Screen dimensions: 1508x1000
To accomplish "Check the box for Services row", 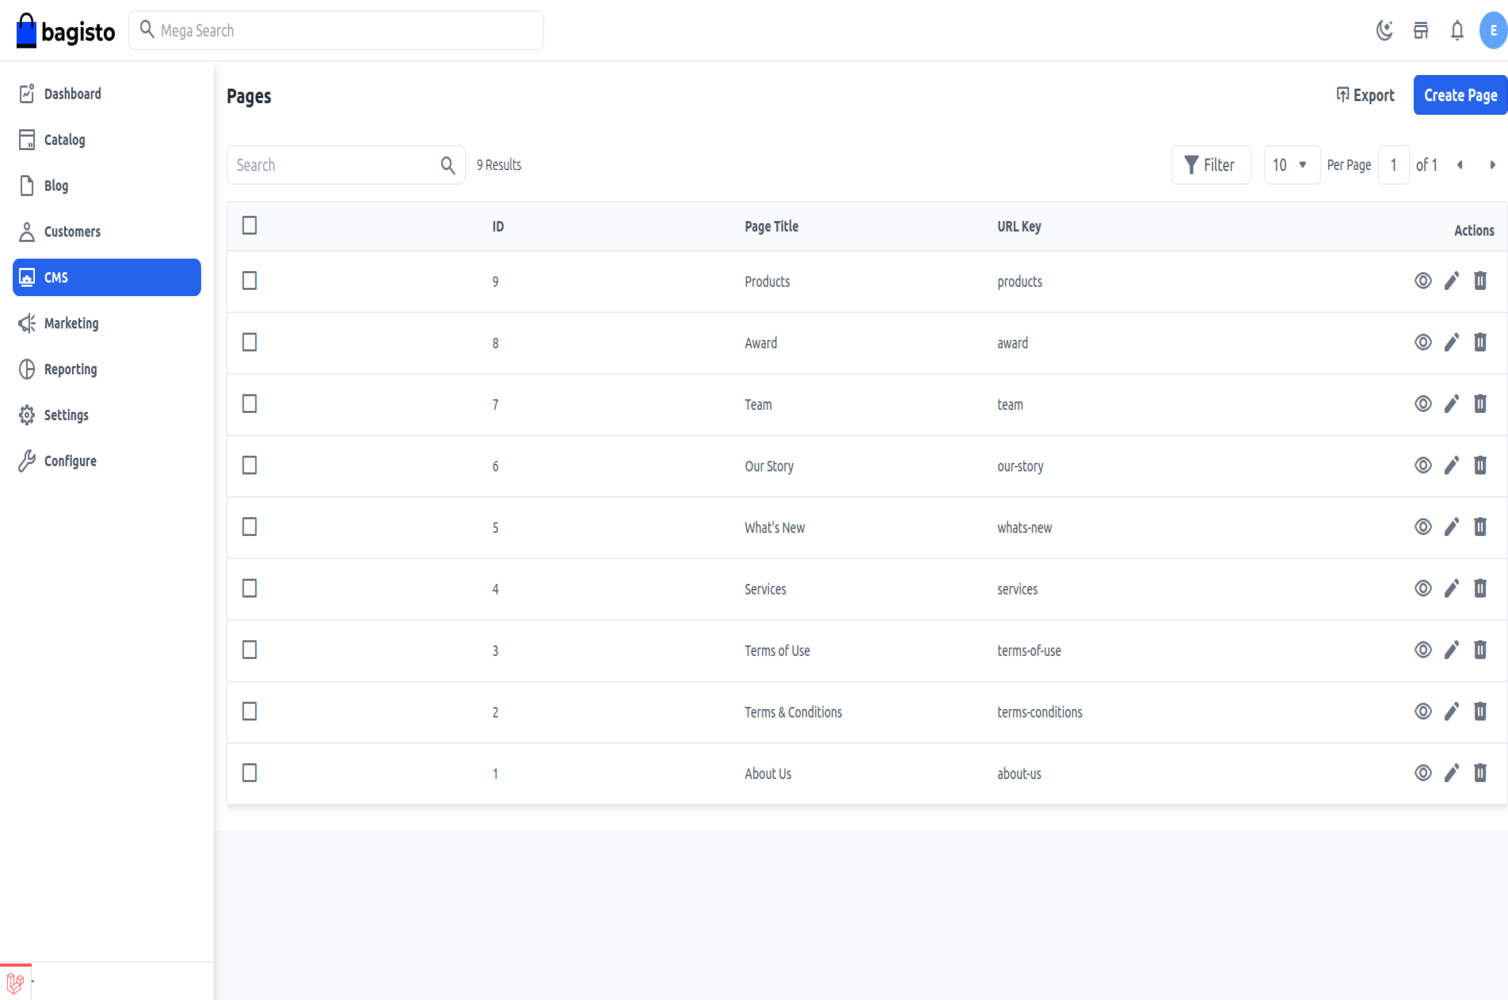I will point(250,589).
